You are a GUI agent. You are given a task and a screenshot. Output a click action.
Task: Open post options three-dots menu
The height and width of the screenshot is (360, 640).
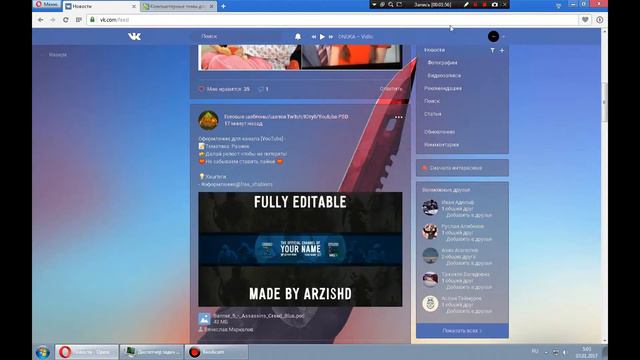[398, 117]
